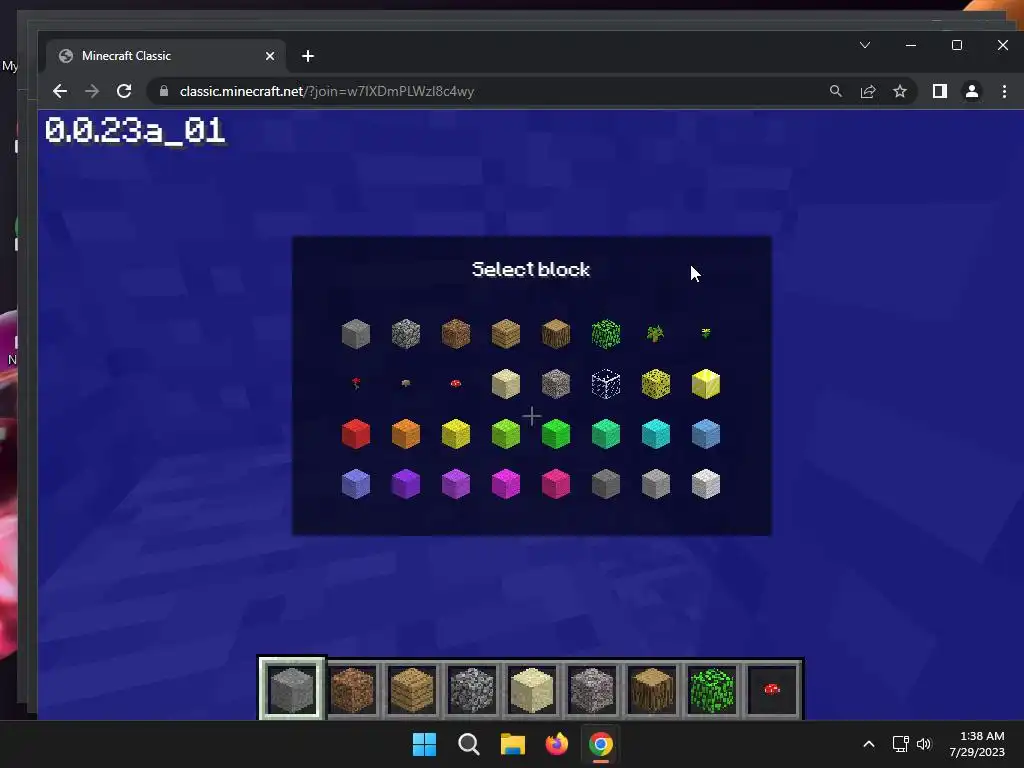The image size is (1024, 768).
Task: Choose the light gray wool block
Action: coord(656,484)
